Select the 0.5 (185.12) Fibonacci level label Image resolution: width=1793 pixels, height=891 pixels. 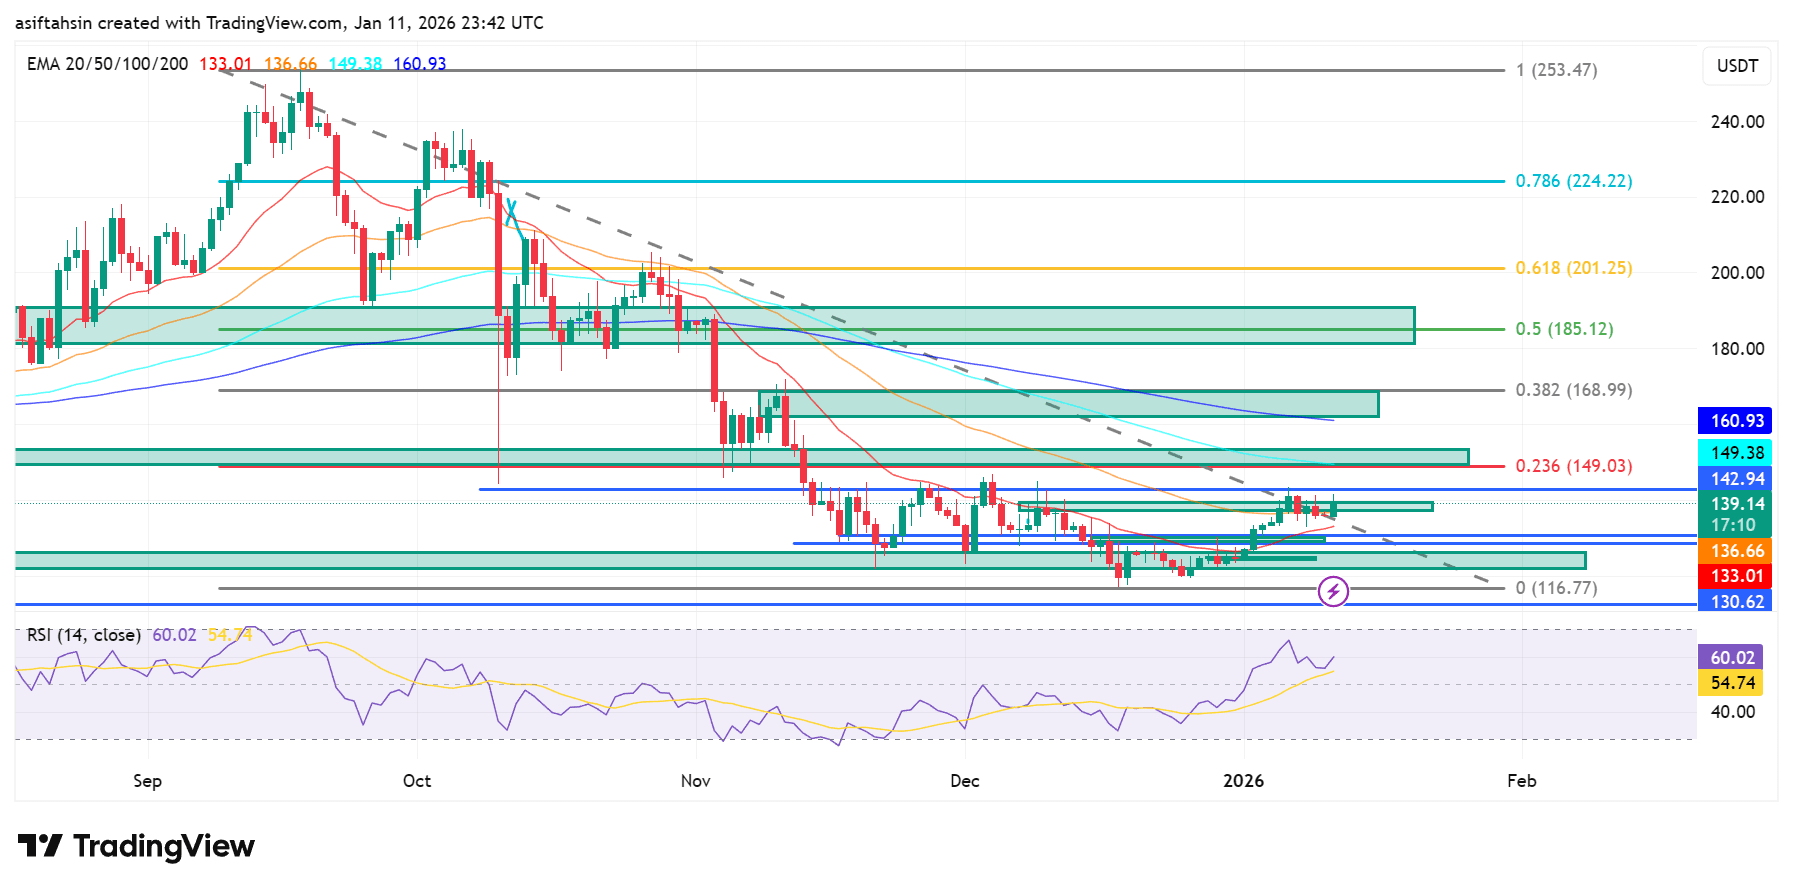coord(1564,329)
